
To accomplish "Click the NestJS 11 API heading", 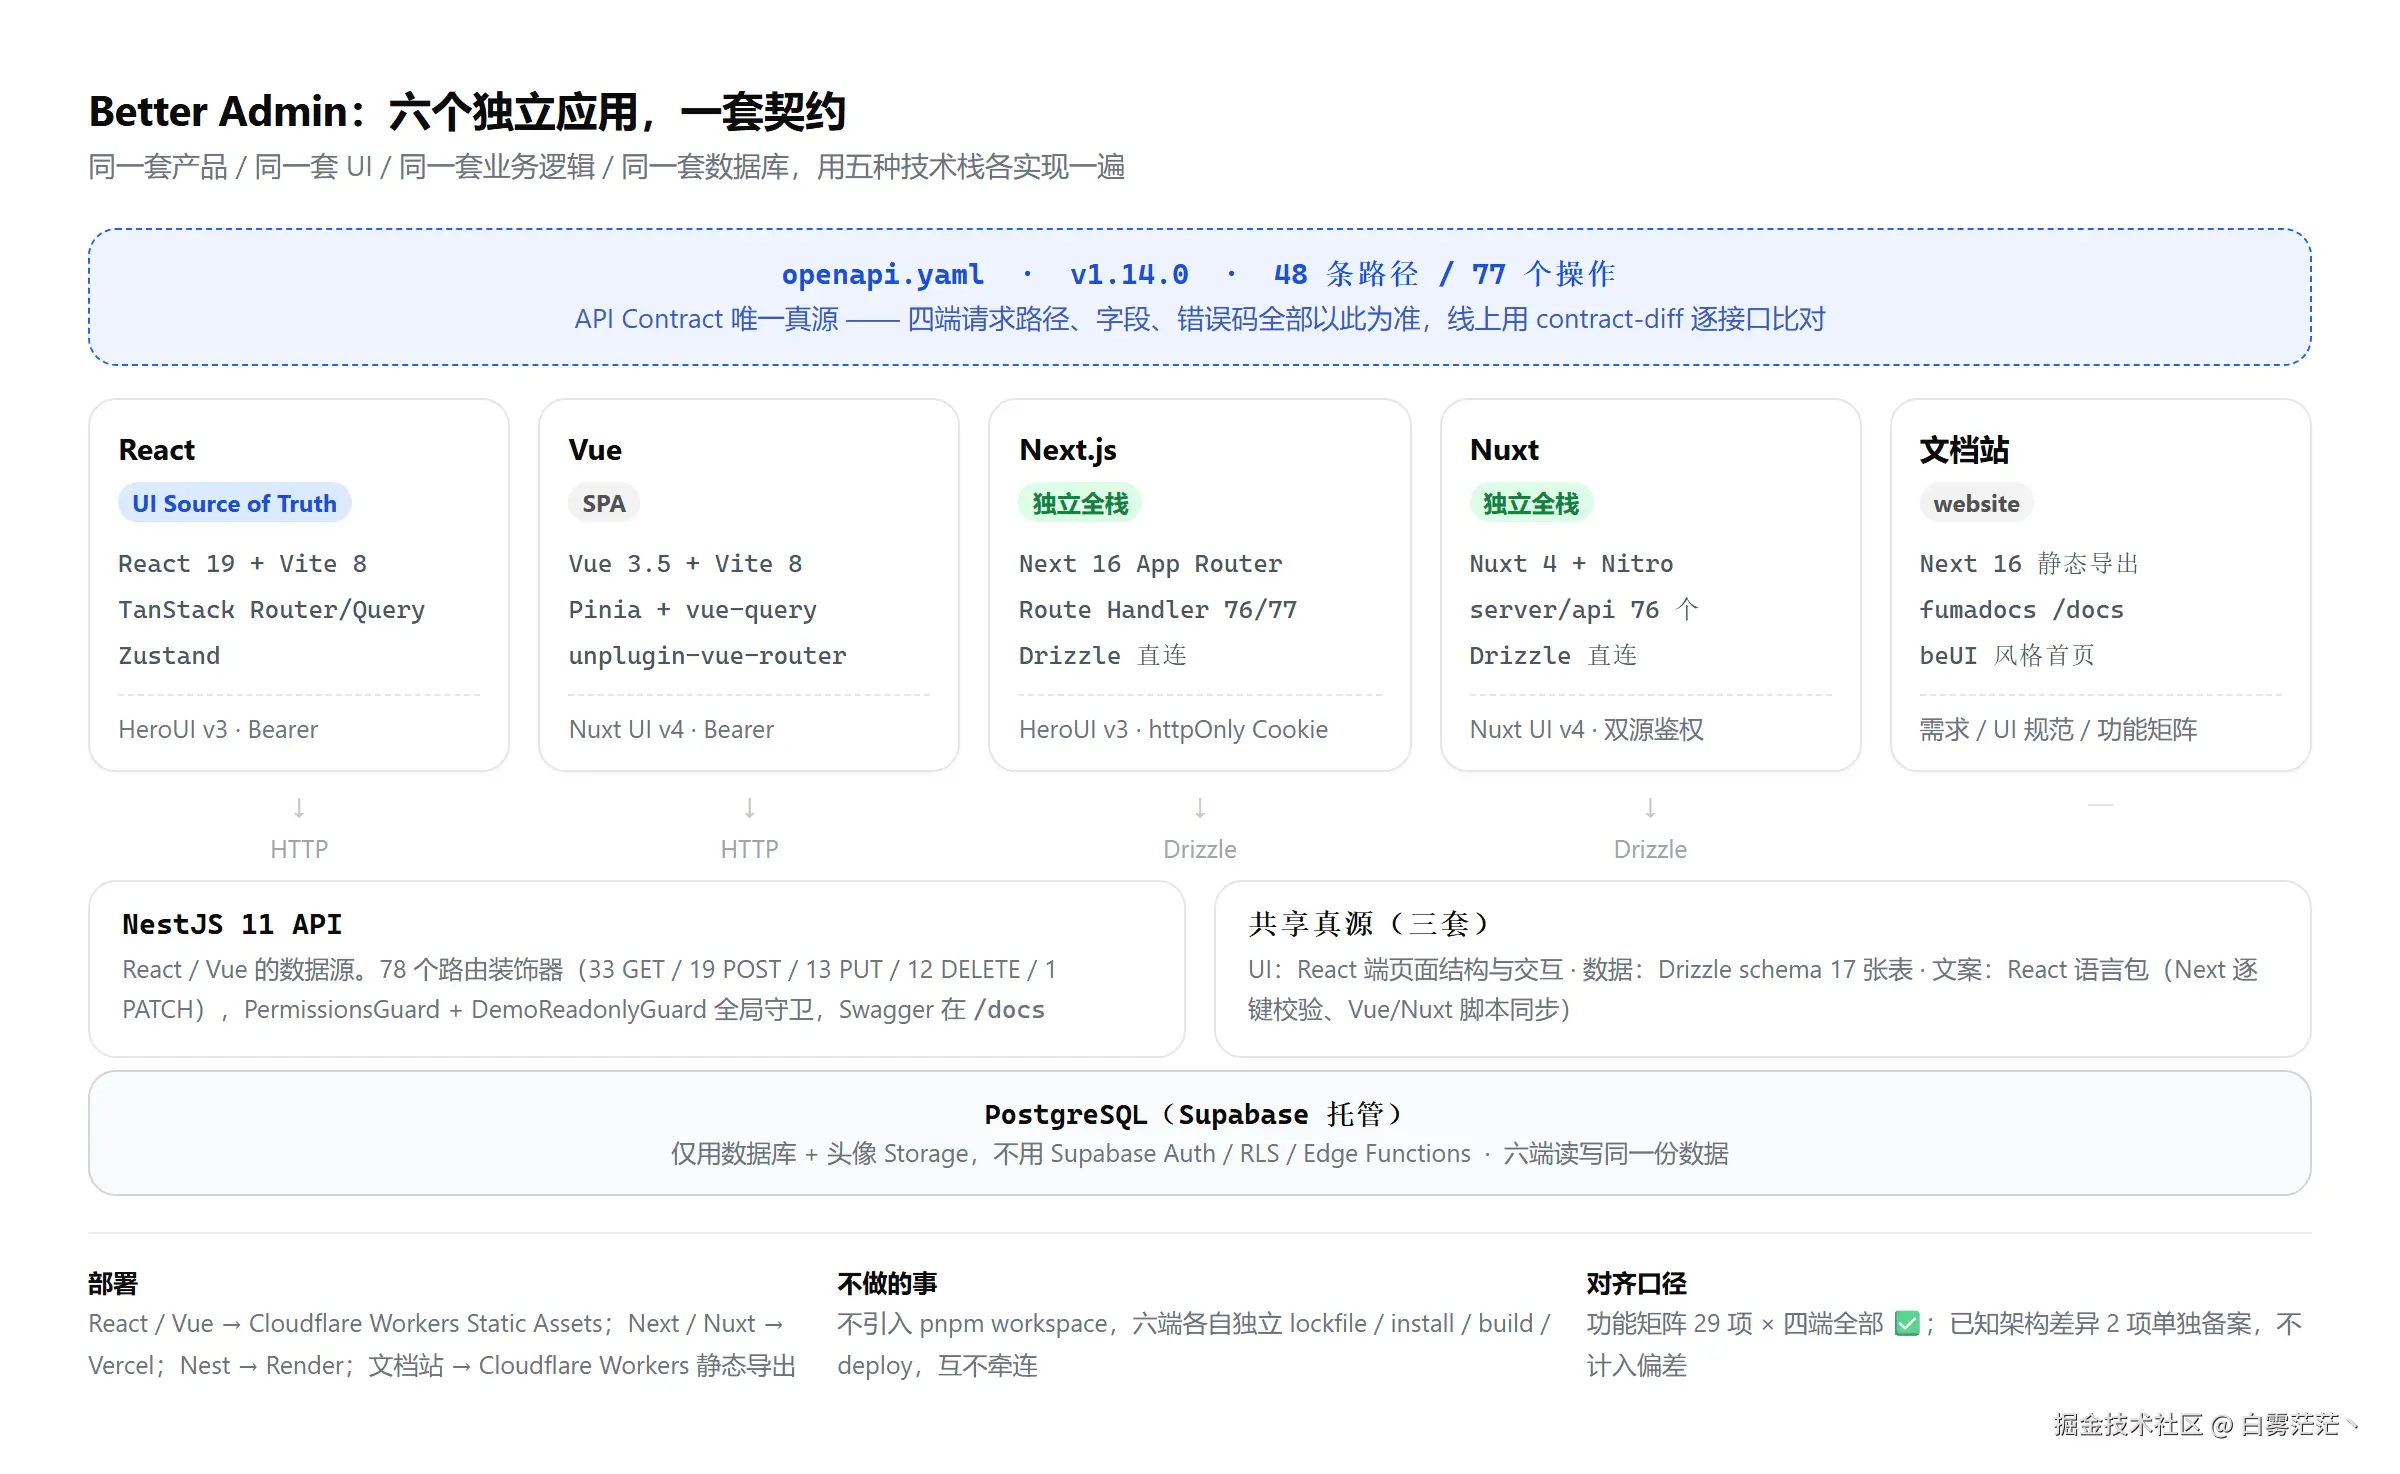I will tap(232, 924).
